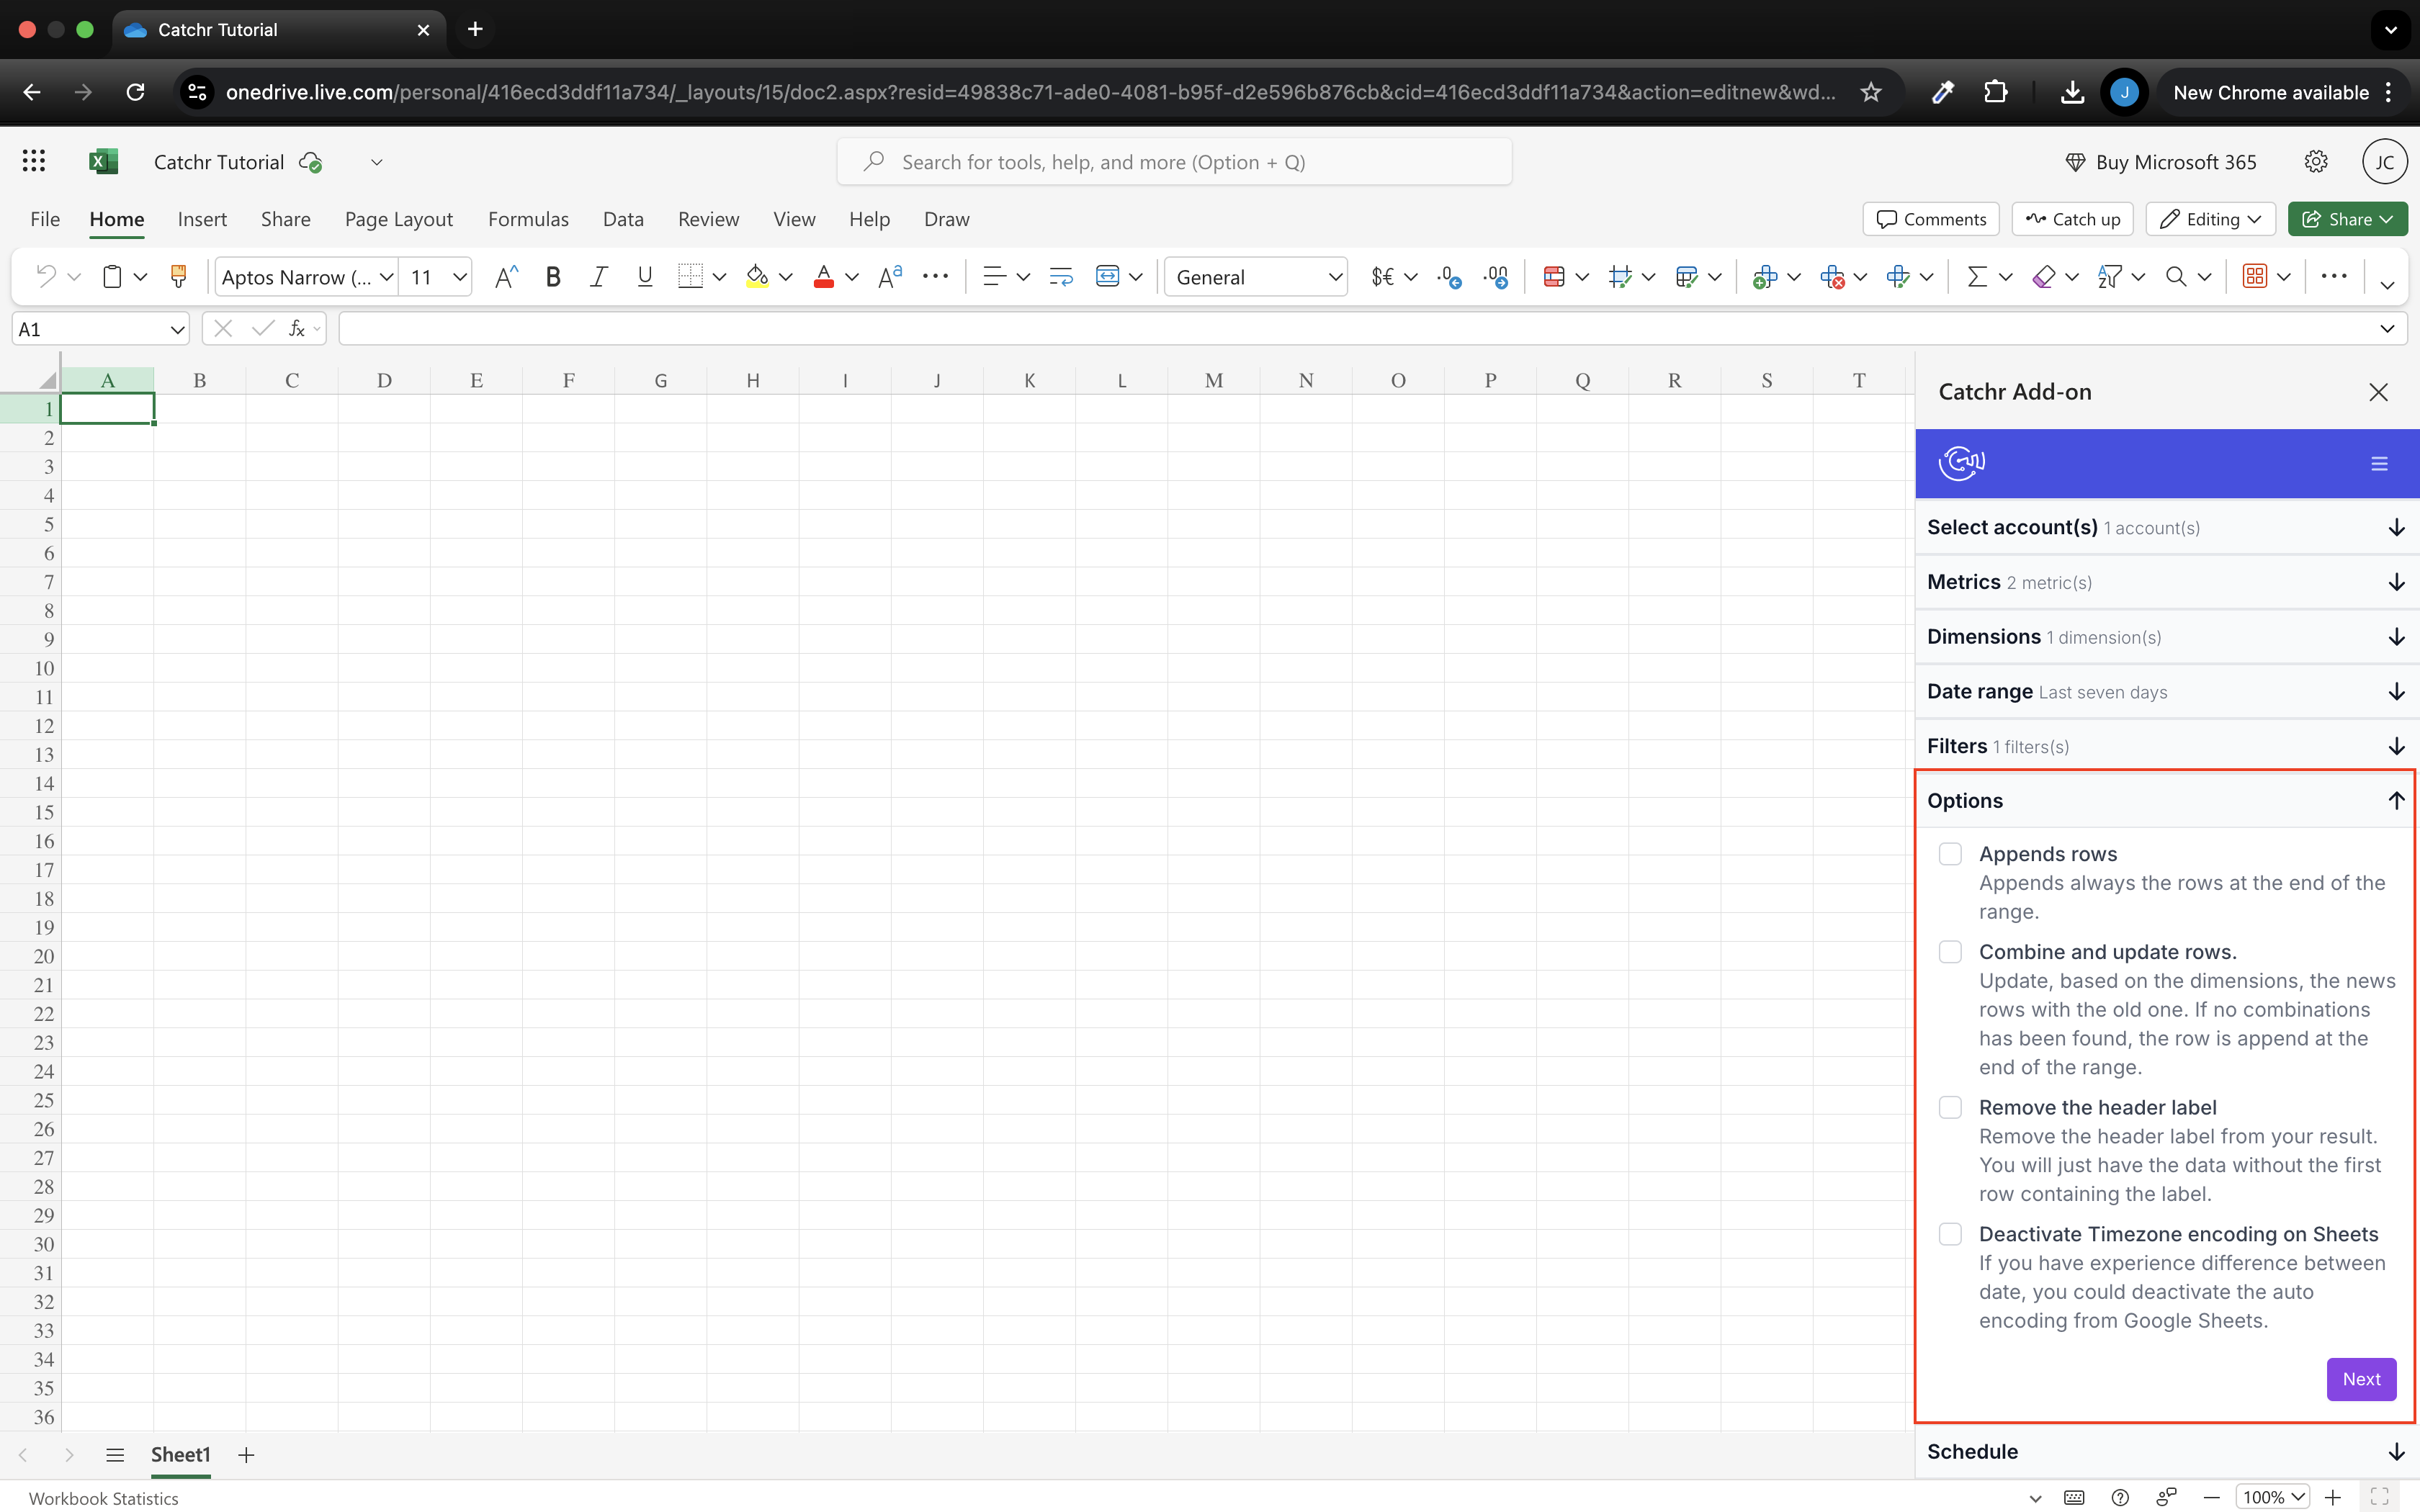The height and width of the screenshot is (1512, 2420).
Task: Expand the Date range section
Action: click(2167, 691)
